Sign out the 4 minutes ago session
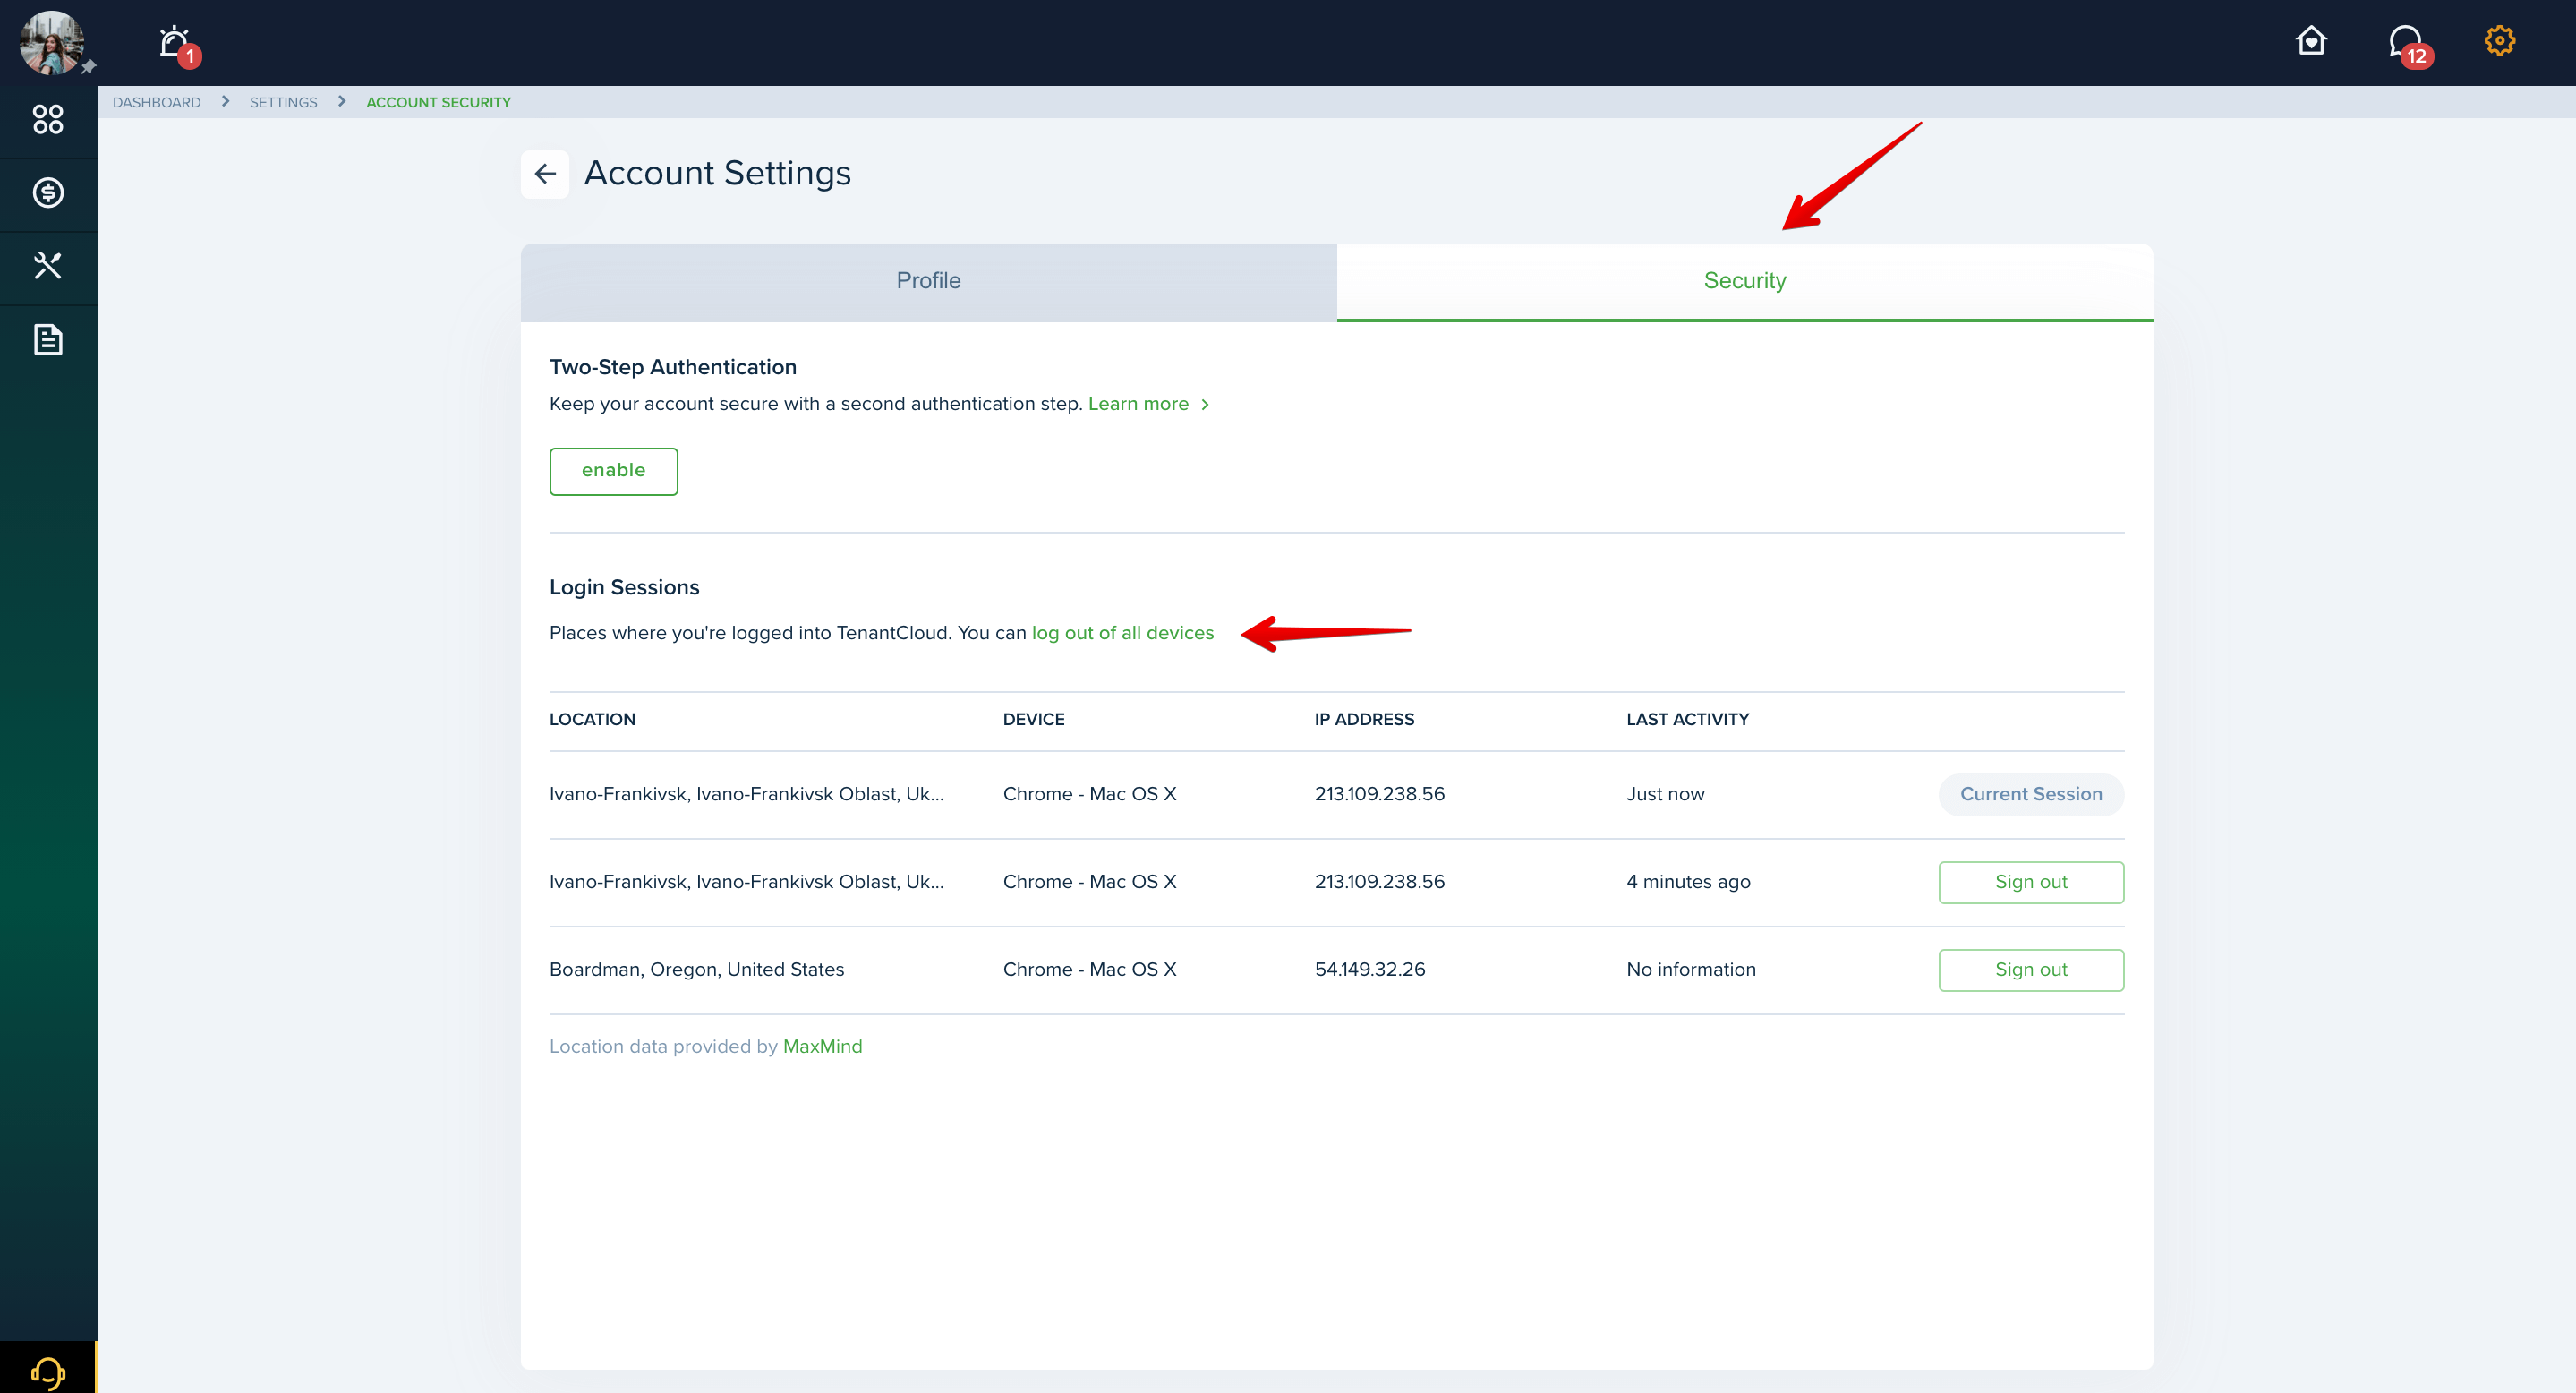The height and width of the screenshot is (1393, 2576). tap(2030, 882)
